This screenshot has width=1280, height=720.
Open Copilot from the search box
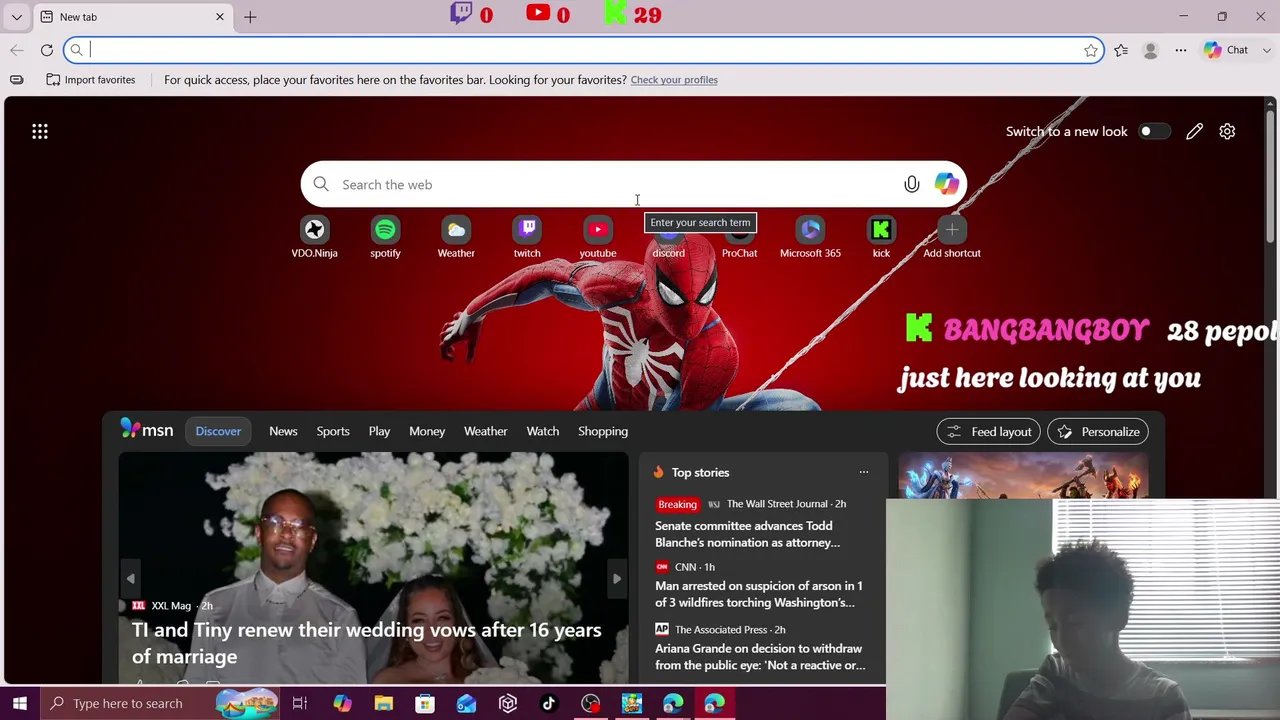coord(946,184)
